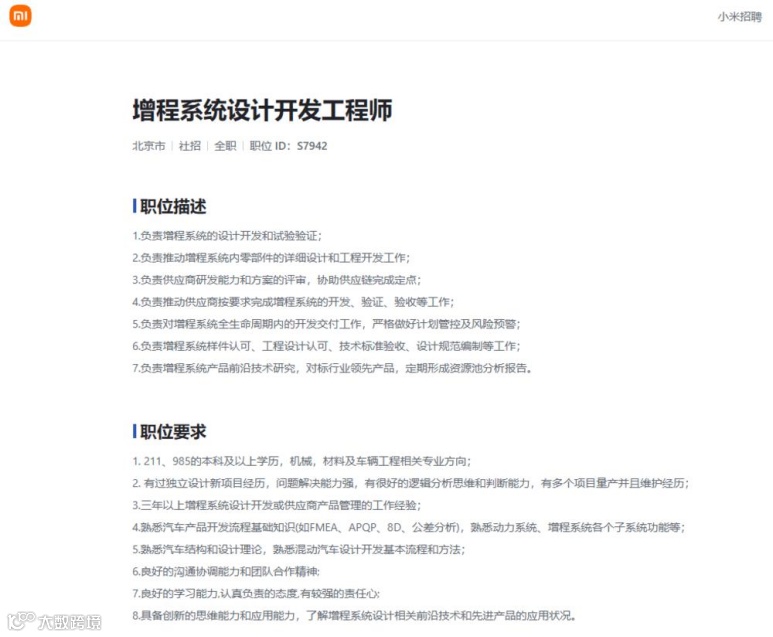Click the 职位 ID: S7942 text
The height and width of the screenshot is (637, 773).
(288, 146)
